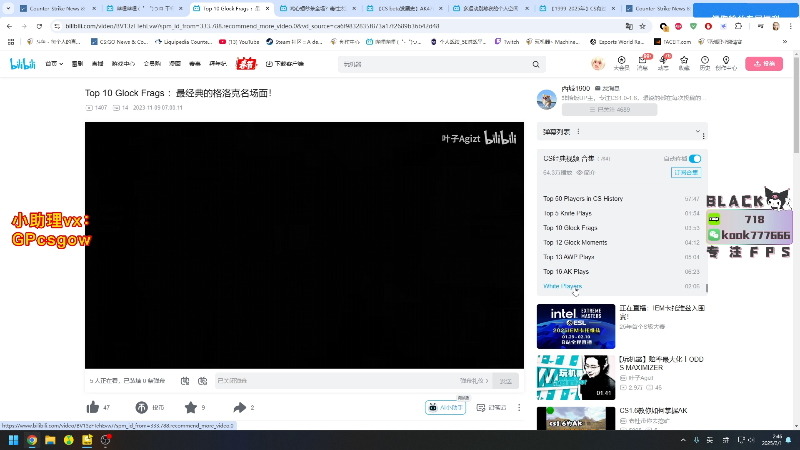Open the watch history clock icon
Image resolution: width=800 pixels, height=450 pixels.
[x=705, y=62]
